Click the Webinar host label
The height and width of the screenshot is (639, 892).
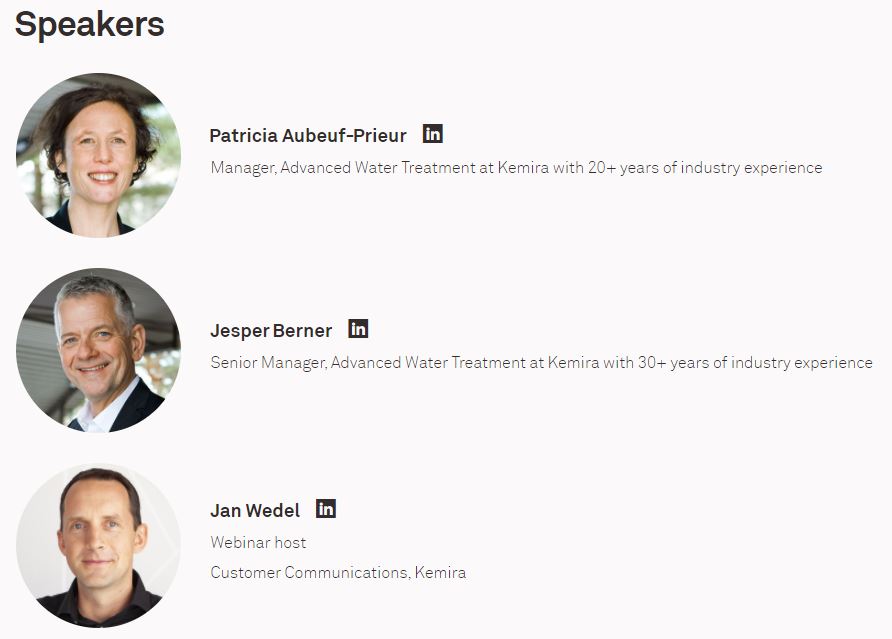[258, 543]
